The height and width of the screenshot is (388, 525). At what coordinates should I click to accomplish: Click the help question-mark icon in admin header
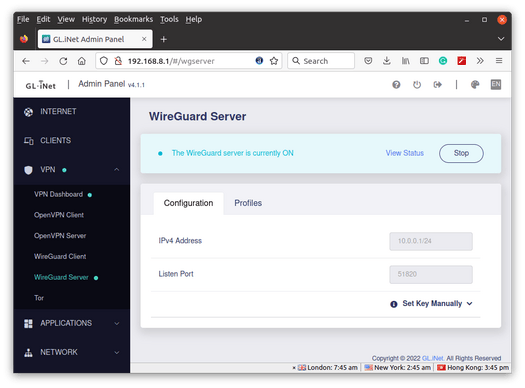pyautogui.click(x=396, y=85)
